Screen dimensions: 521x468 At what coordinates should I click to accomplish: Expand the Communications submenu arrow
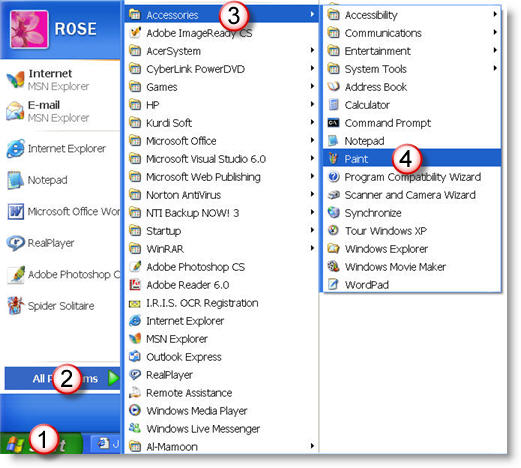click(495, 32)
